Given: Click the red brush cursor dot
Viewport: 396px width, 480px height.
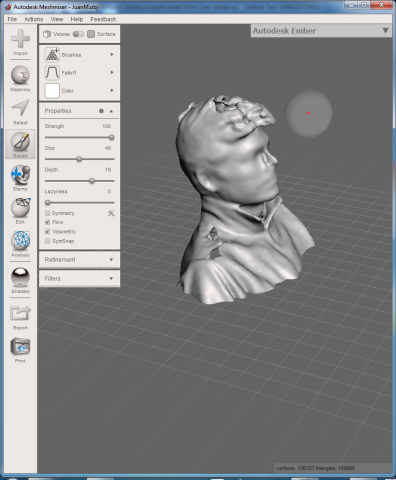Looking at the screenshot, I should click(x=309, y=113).
